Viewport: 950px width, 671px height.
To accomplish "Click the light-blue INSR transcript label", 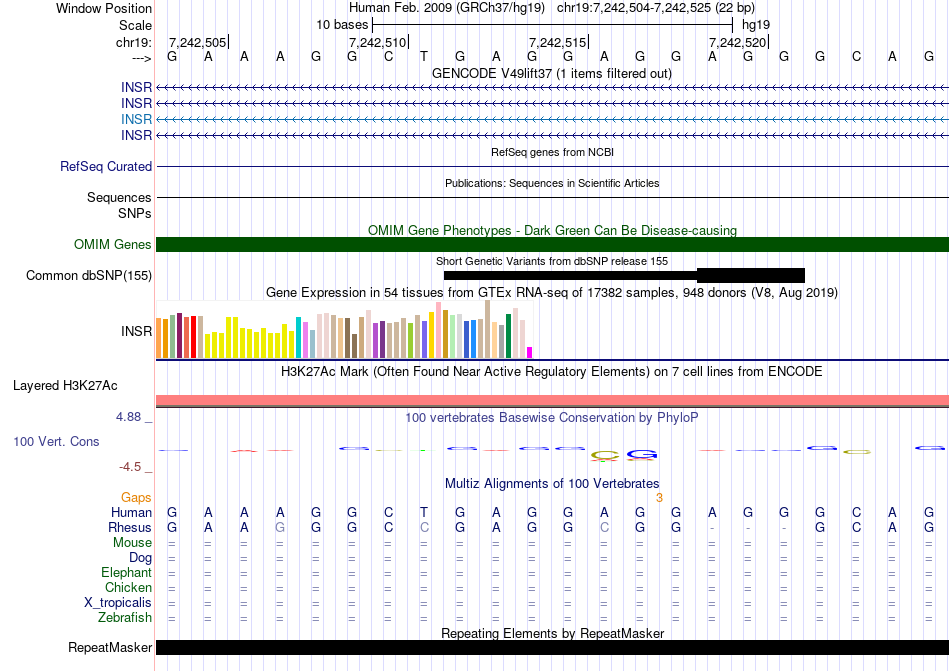I will point(136,119).
